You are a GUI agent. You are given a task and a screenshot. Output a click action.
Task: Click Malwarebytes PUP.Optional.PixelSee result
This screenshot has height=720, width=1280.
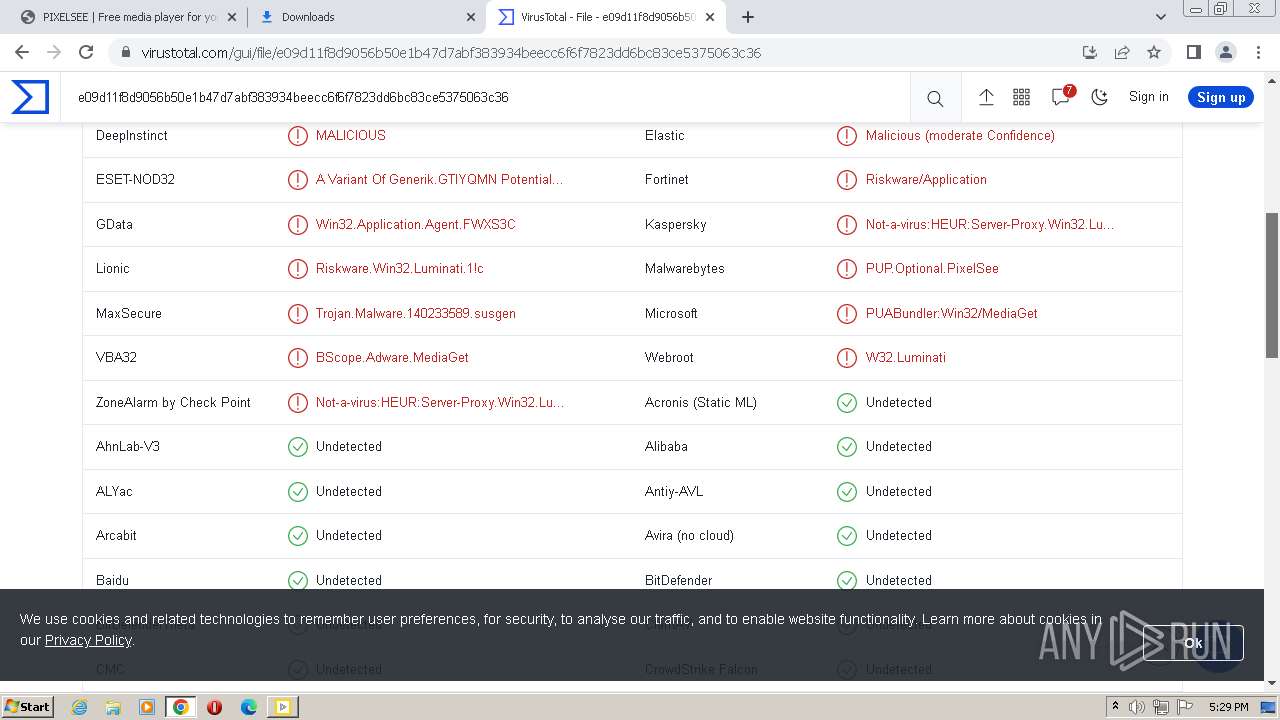932,268
